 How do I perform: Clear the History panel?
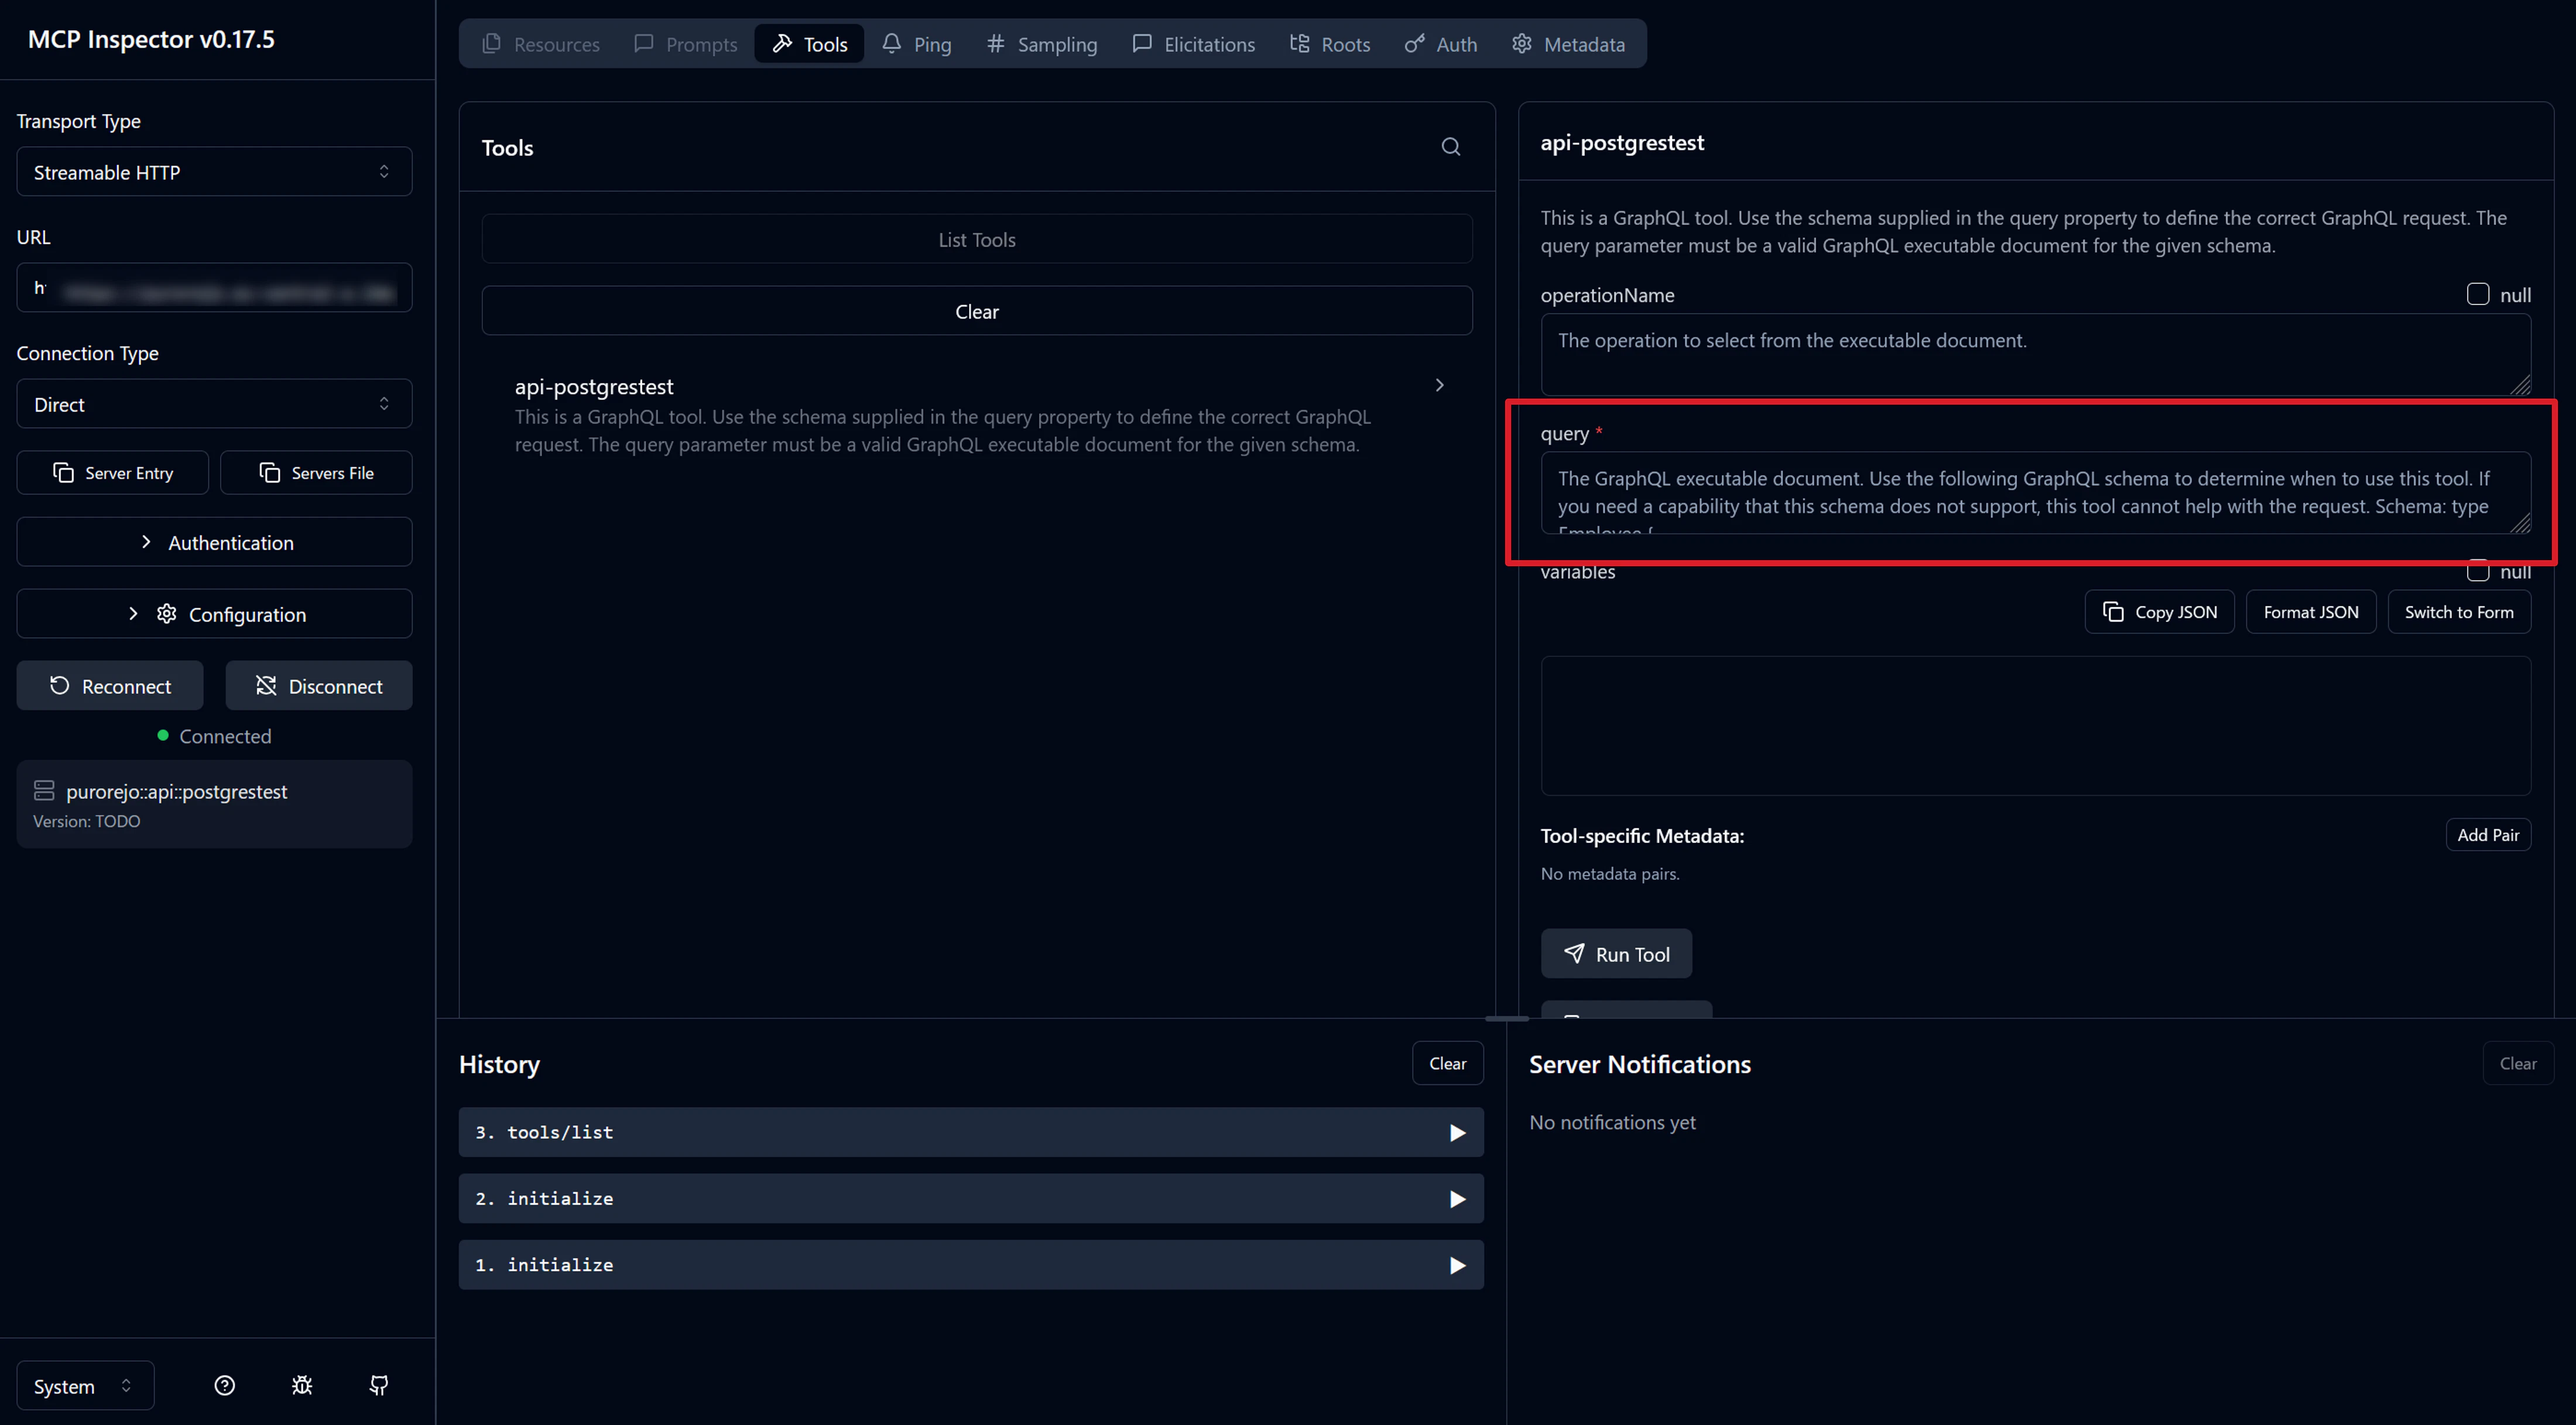1447,1063
